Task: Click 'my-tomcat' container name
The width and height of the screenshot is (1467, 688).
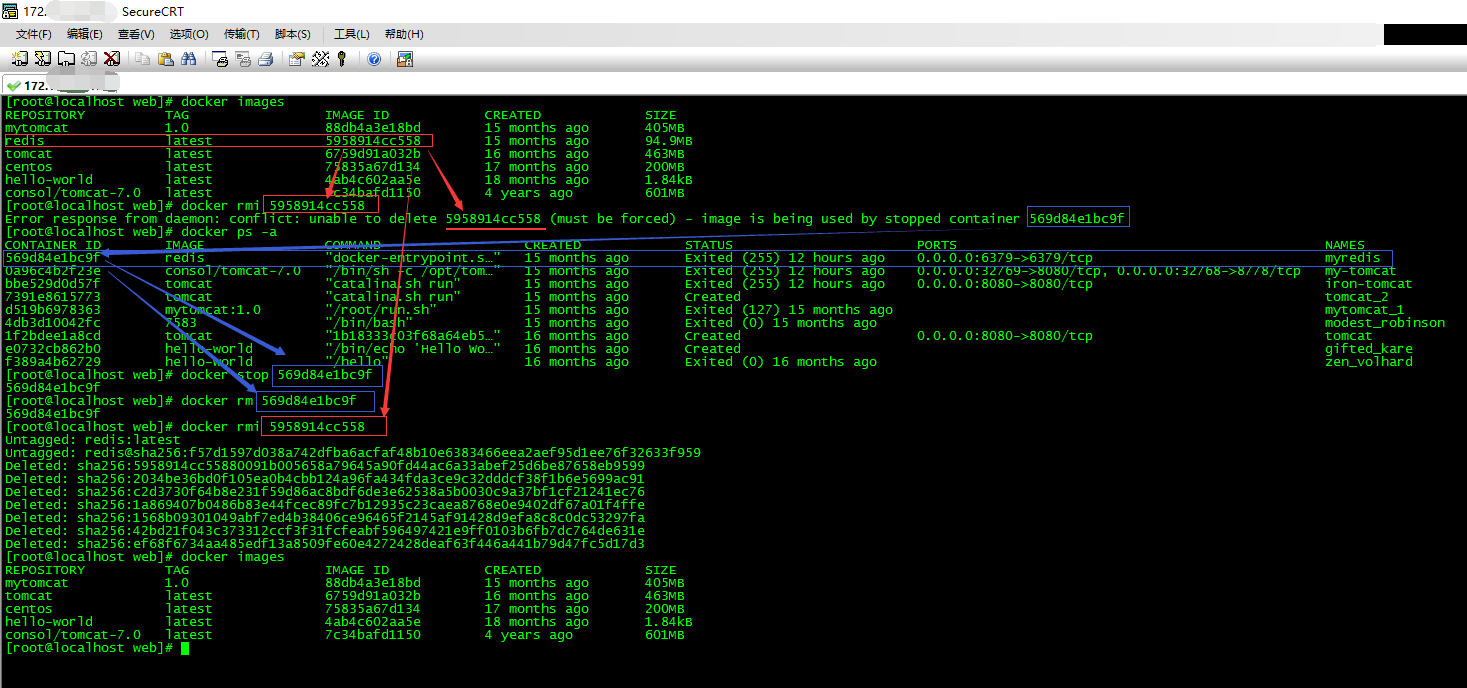Action: click(x=1361, y=271)
